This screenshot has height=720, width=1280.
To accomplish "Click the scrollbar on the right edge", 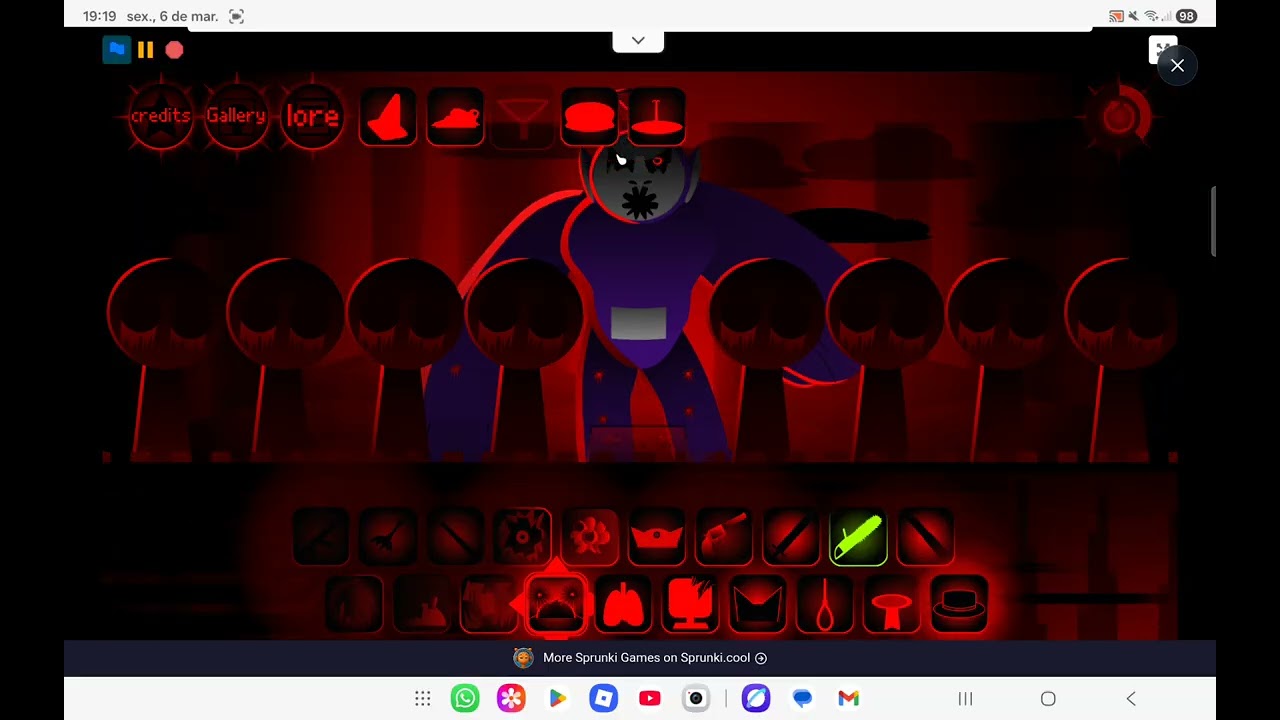I will [x=1213, y=220].
